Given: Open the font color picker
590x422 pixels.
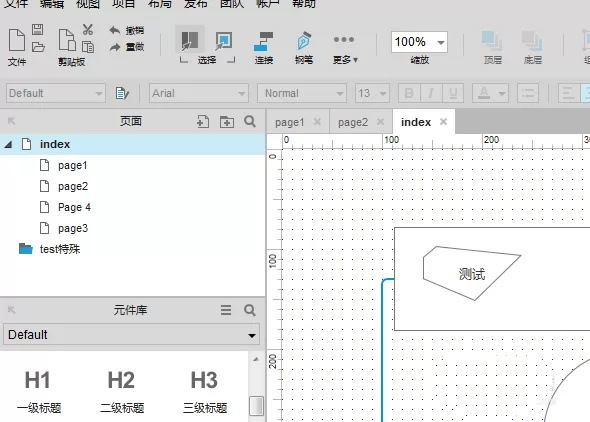Looking at the screenshot, I should click(490, 93).
